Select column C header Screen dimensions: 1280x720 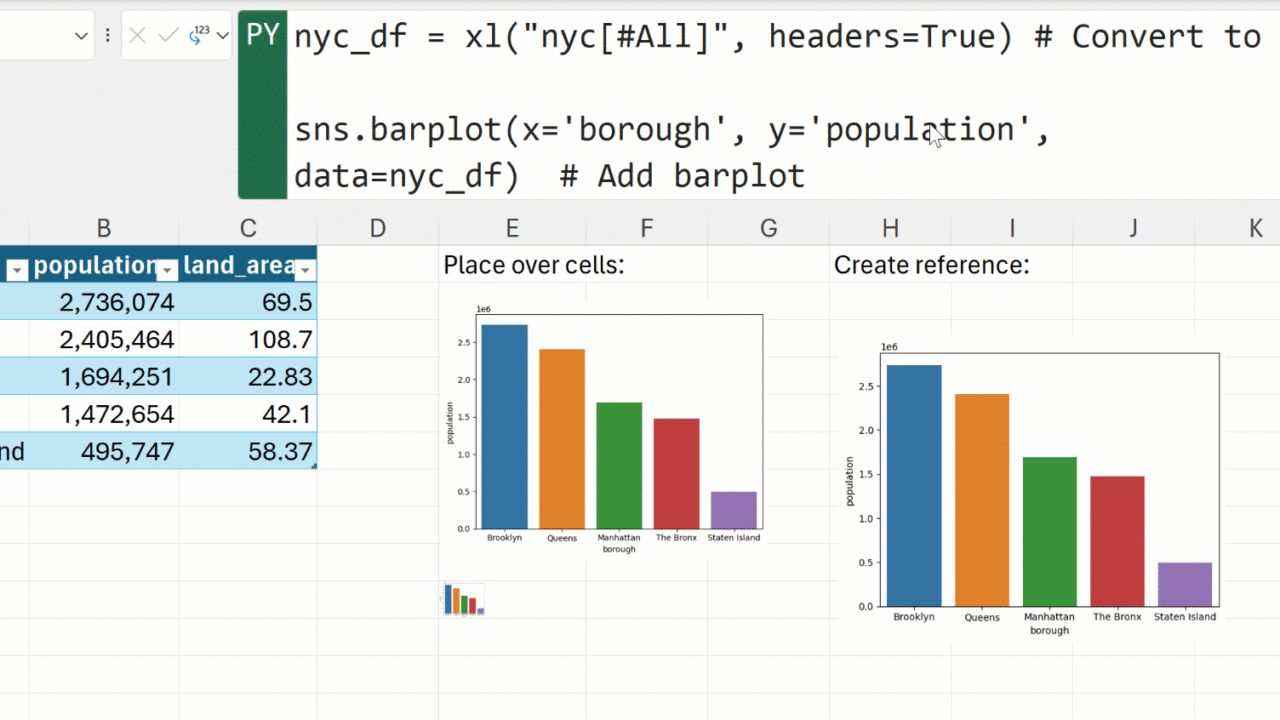(248, 228)
